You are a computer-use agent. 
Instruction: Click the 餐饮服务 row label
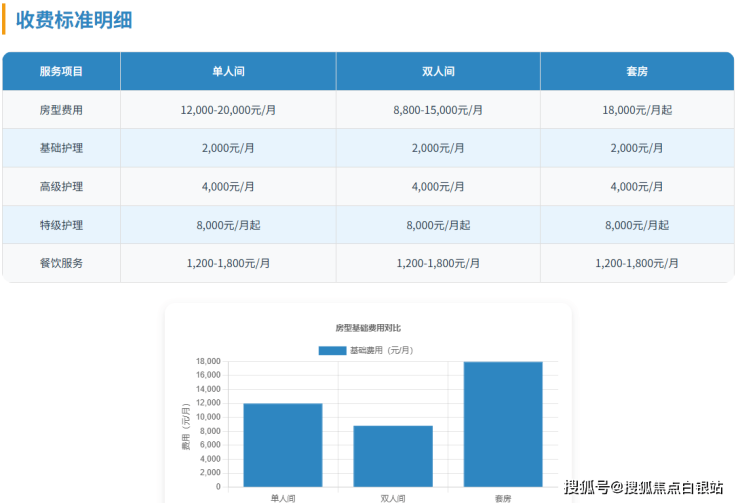[x=61, y=263]
